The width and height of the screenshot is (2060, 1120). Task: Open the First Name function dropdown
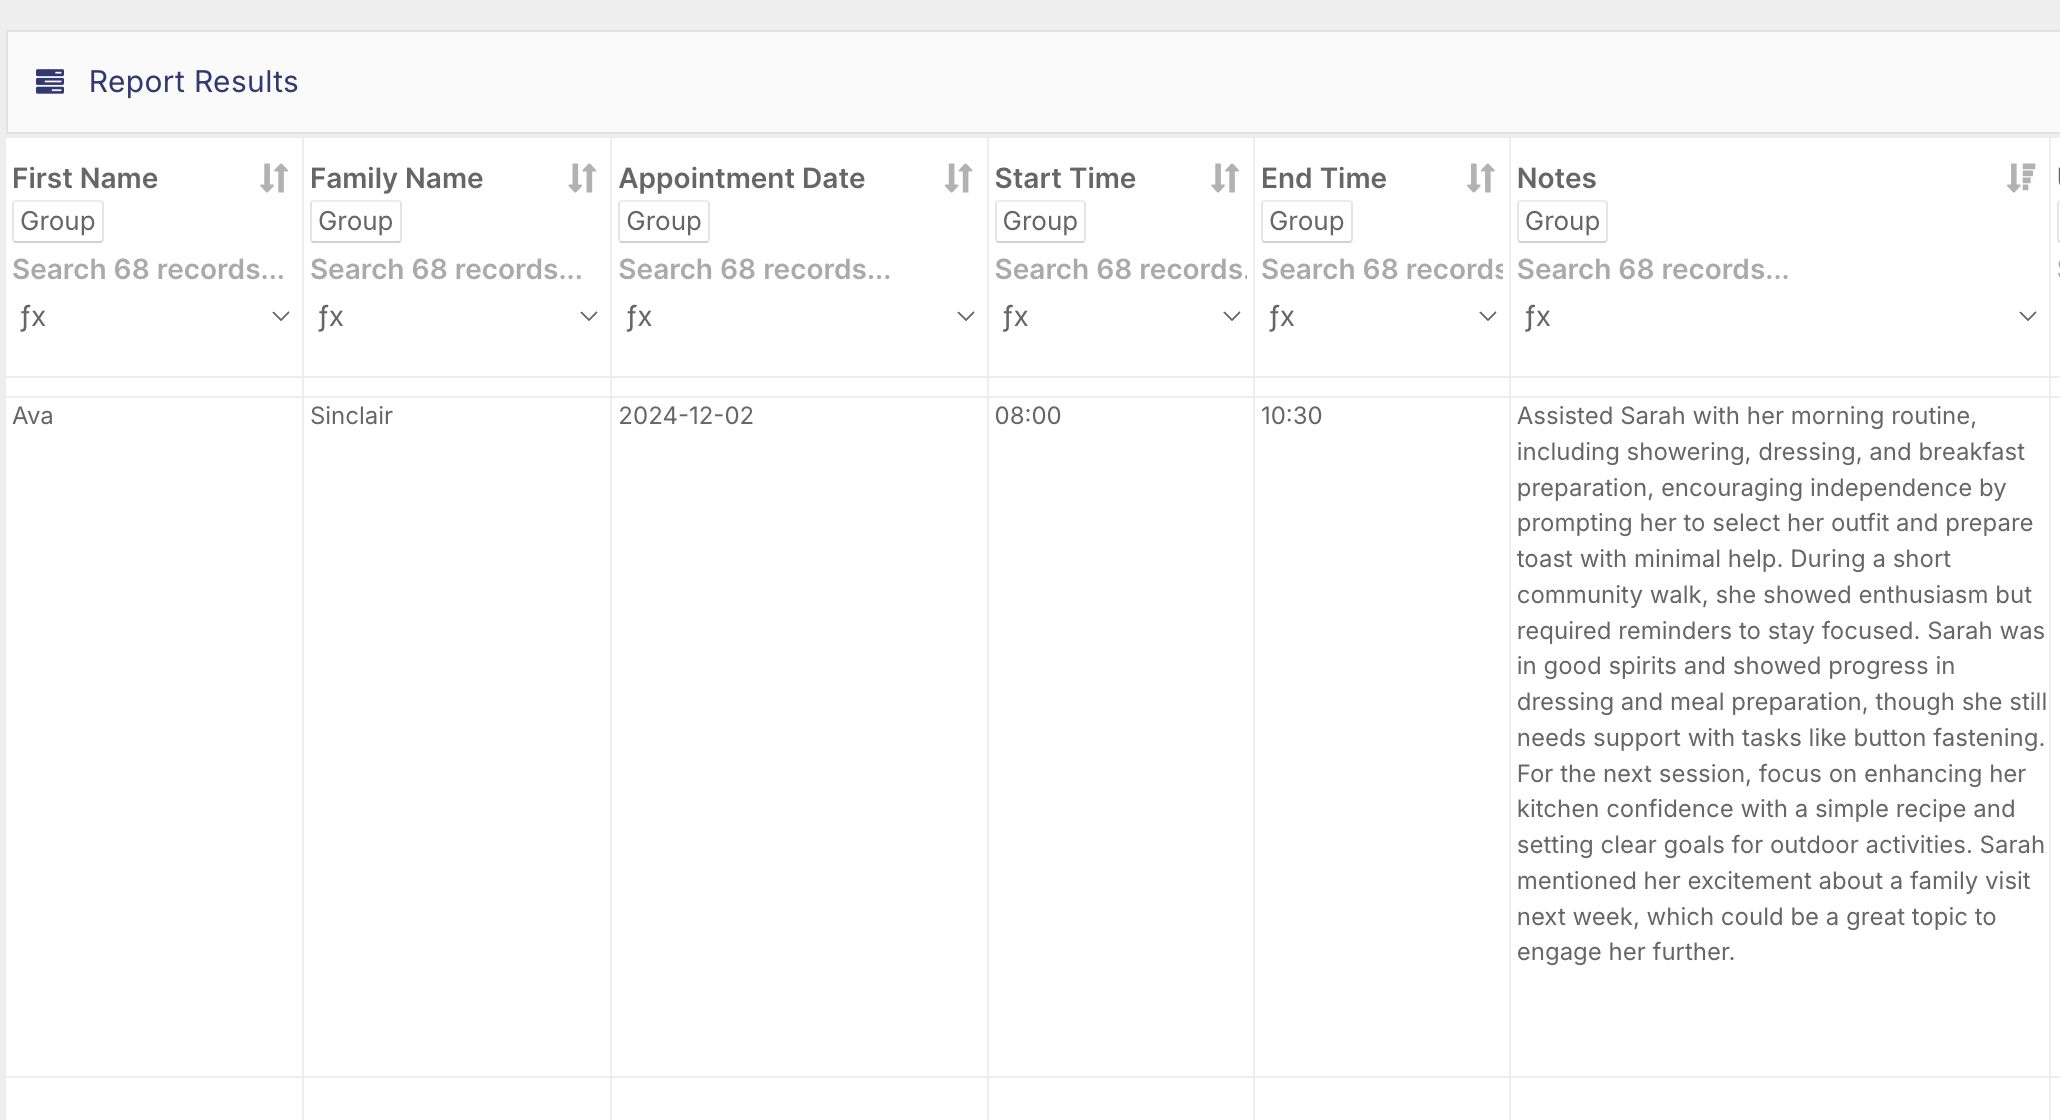tap(154, 317)
